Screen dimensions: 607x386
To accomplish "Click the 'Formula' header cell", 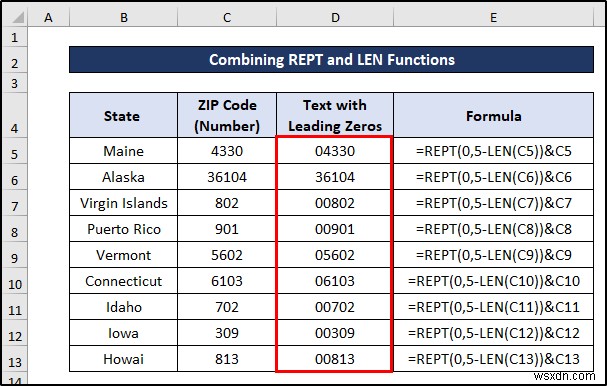I will pos(493,115).
